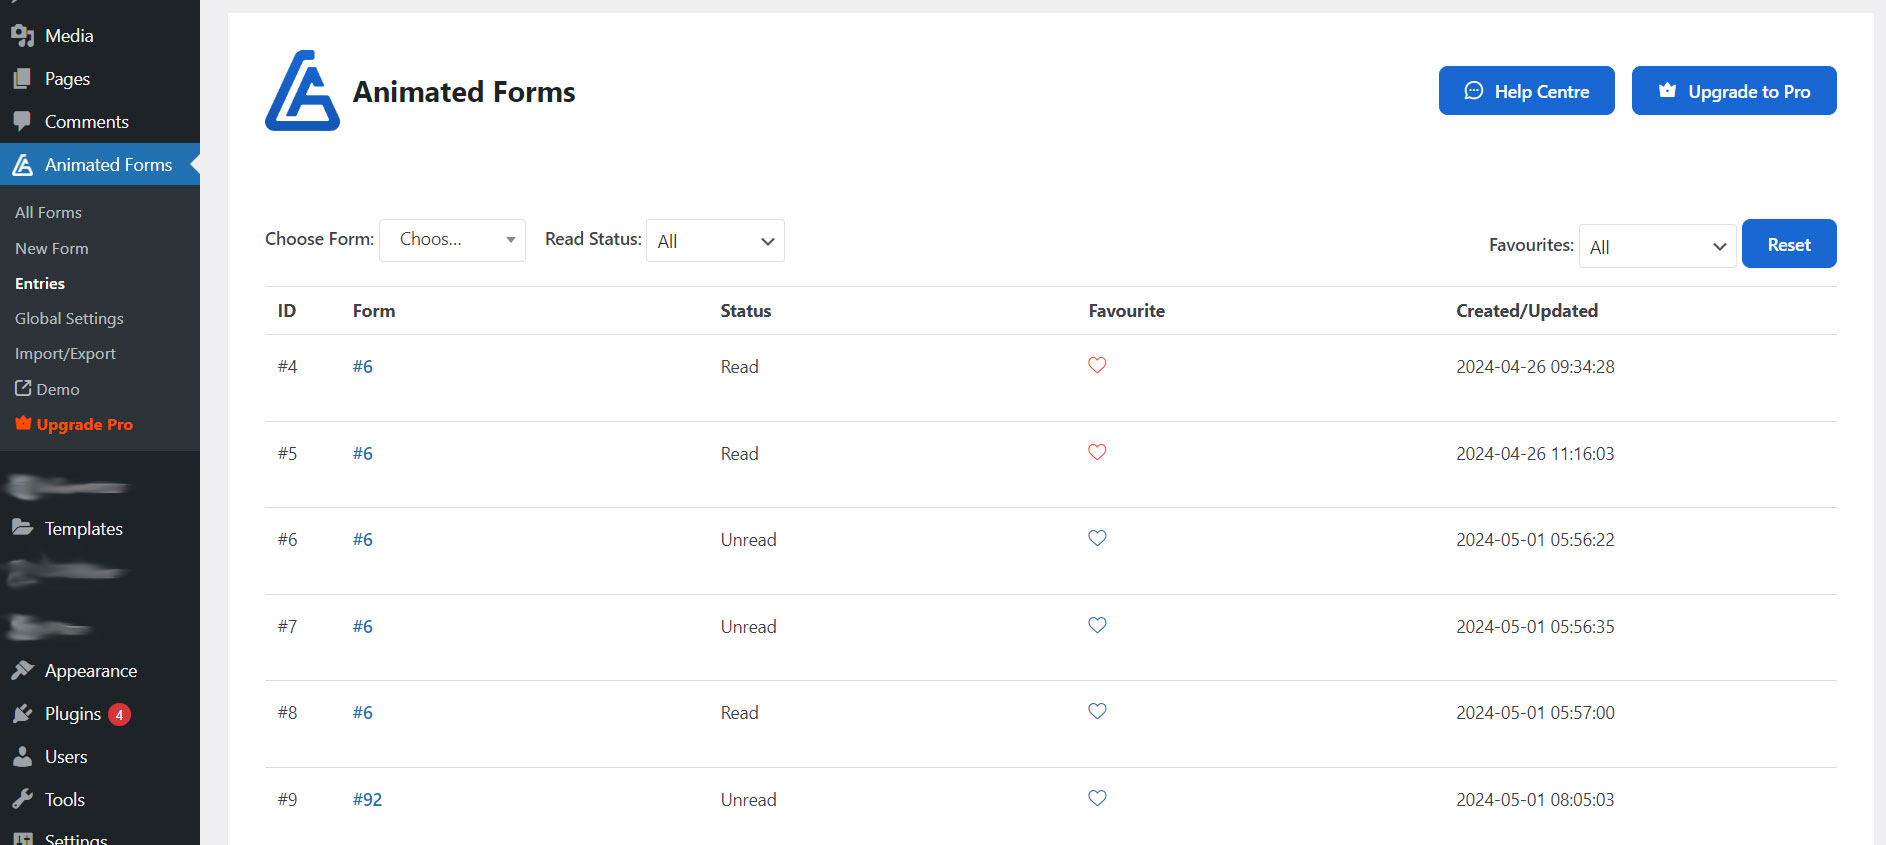This screenshot has height=845, width=1886.
Task: Open form #6 link in entry #7 row
Action: click(x=363, y=627)
